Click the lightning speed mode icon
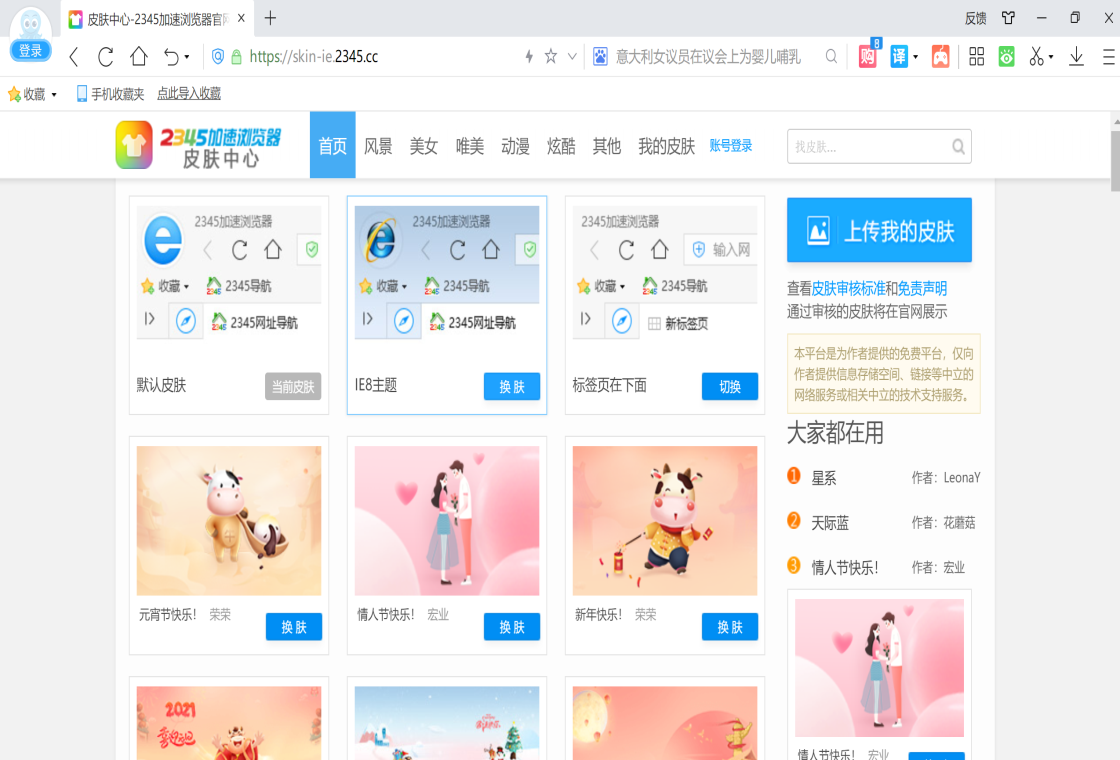1120x760 pixels. click(529, 56)
